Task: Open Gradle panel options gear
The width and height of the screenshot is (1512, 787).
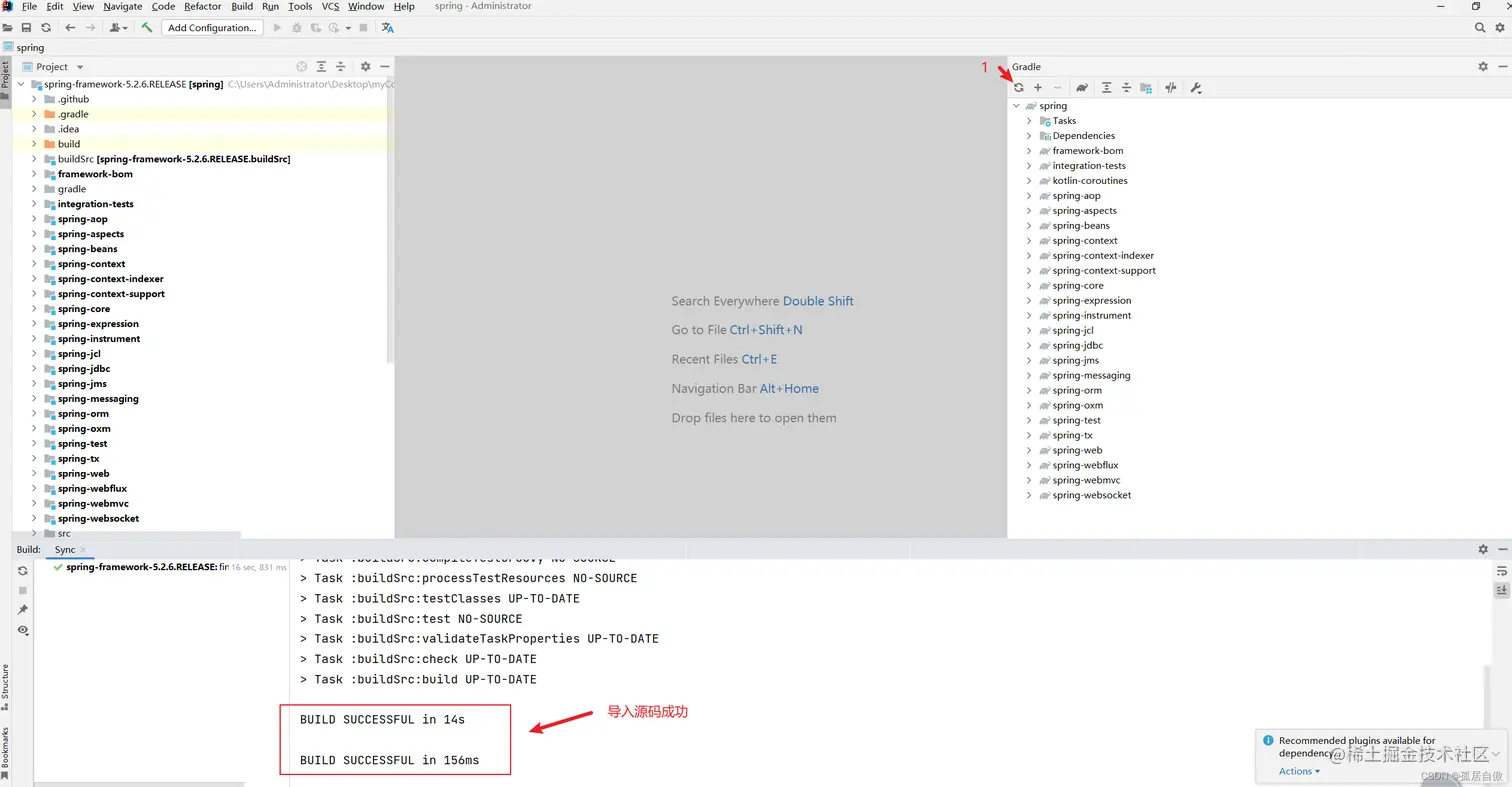Action: (1483, 67)
